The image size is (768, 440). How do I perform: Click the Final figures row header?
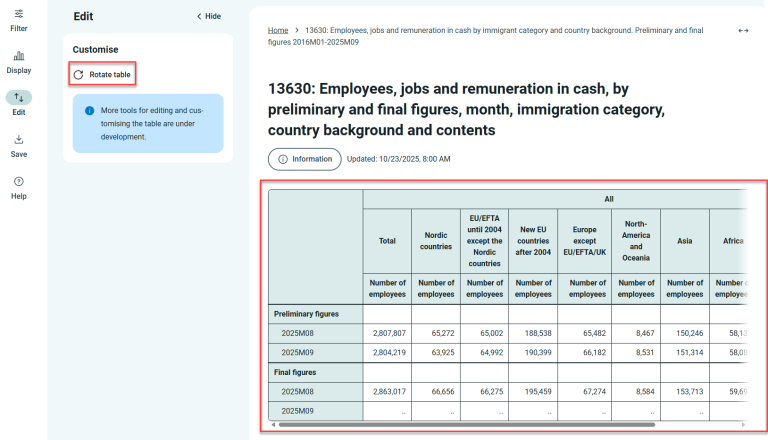(x=295, y=372)
